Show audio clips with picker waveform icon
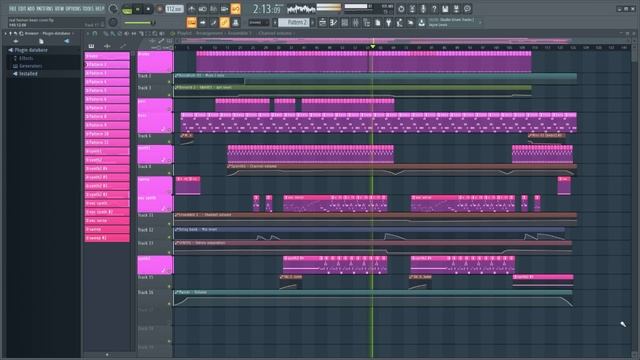 (x=107, y=46)
